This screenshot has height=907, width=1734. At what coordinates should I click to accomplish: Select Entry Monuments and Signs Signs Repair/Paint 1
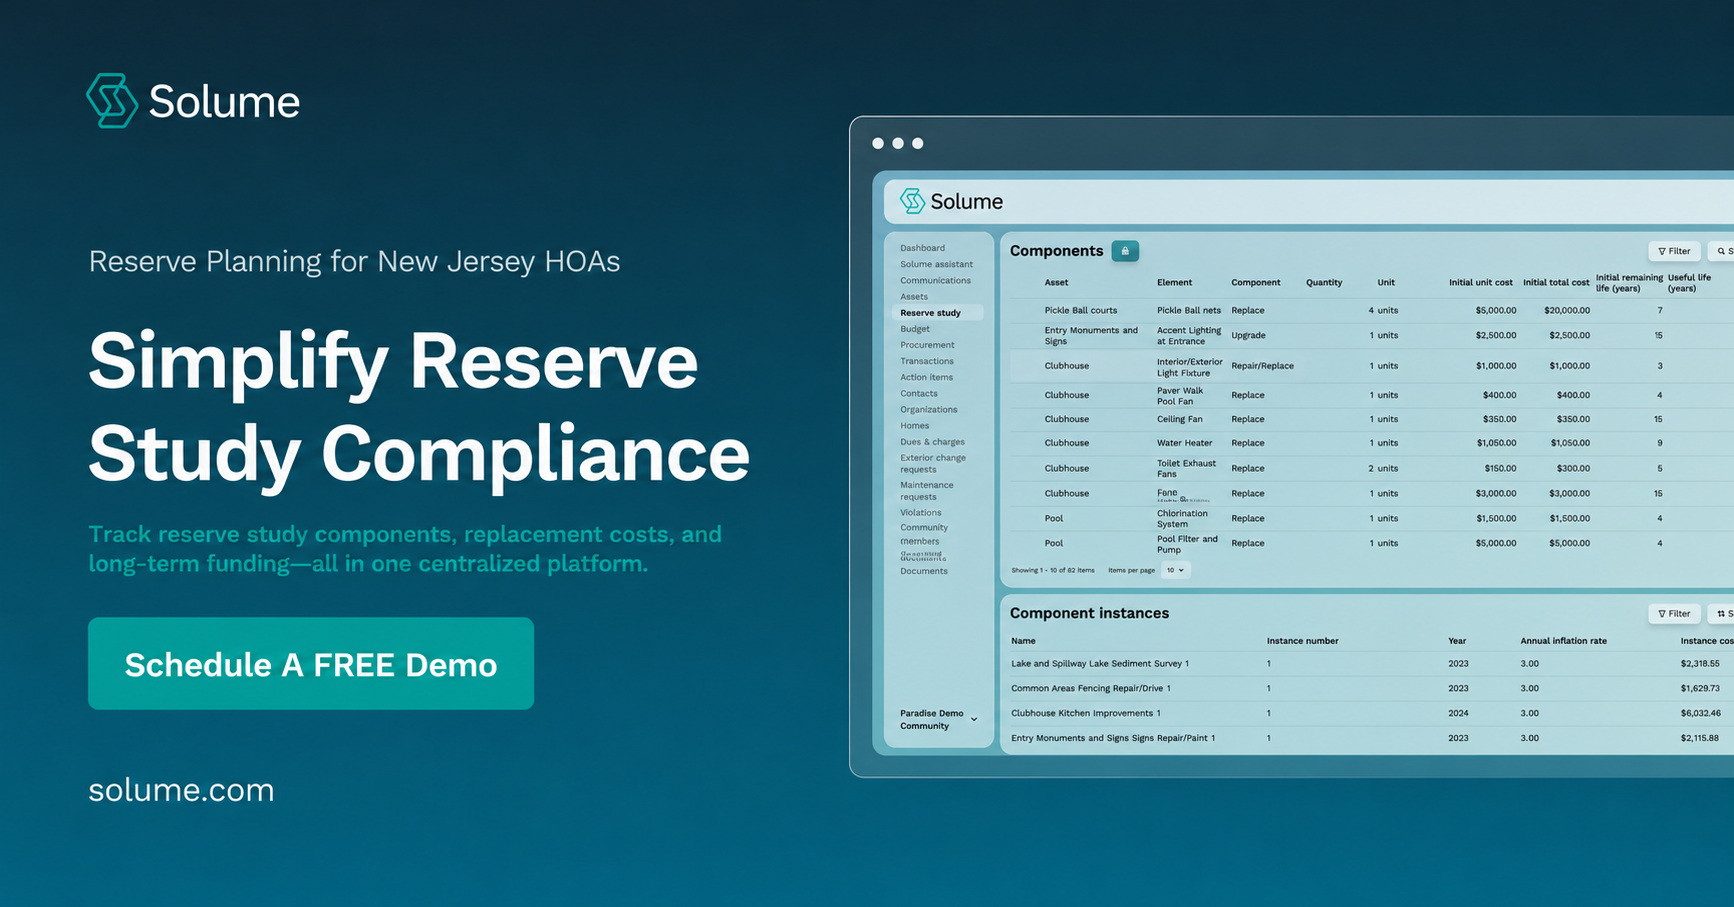(1370, 738)
